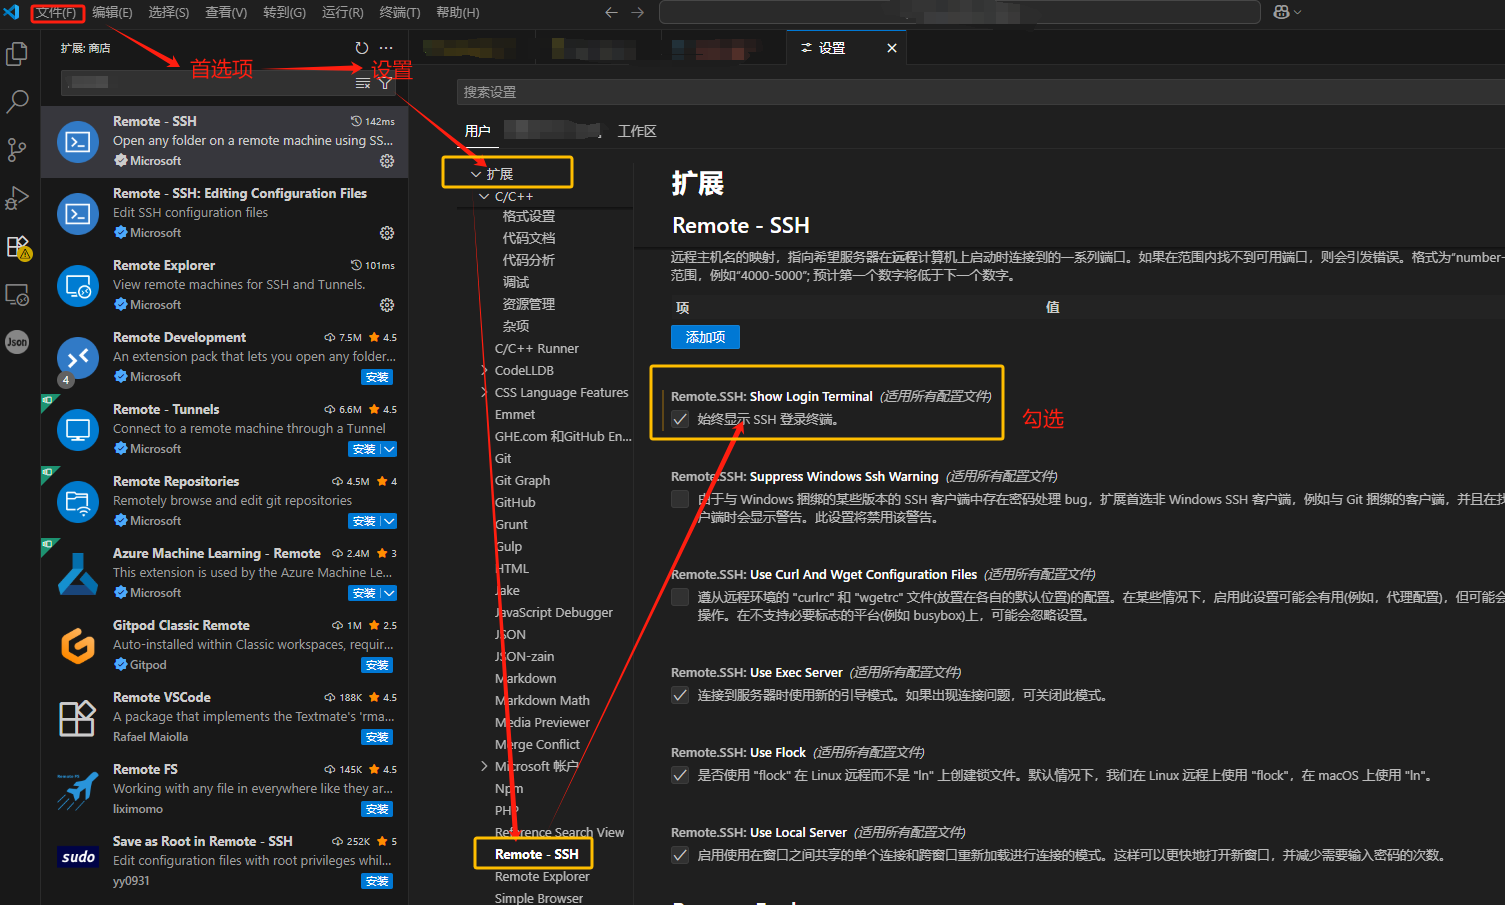
Task: Open install dropdown for Remote - Tunnels
Action: point(389,449)
